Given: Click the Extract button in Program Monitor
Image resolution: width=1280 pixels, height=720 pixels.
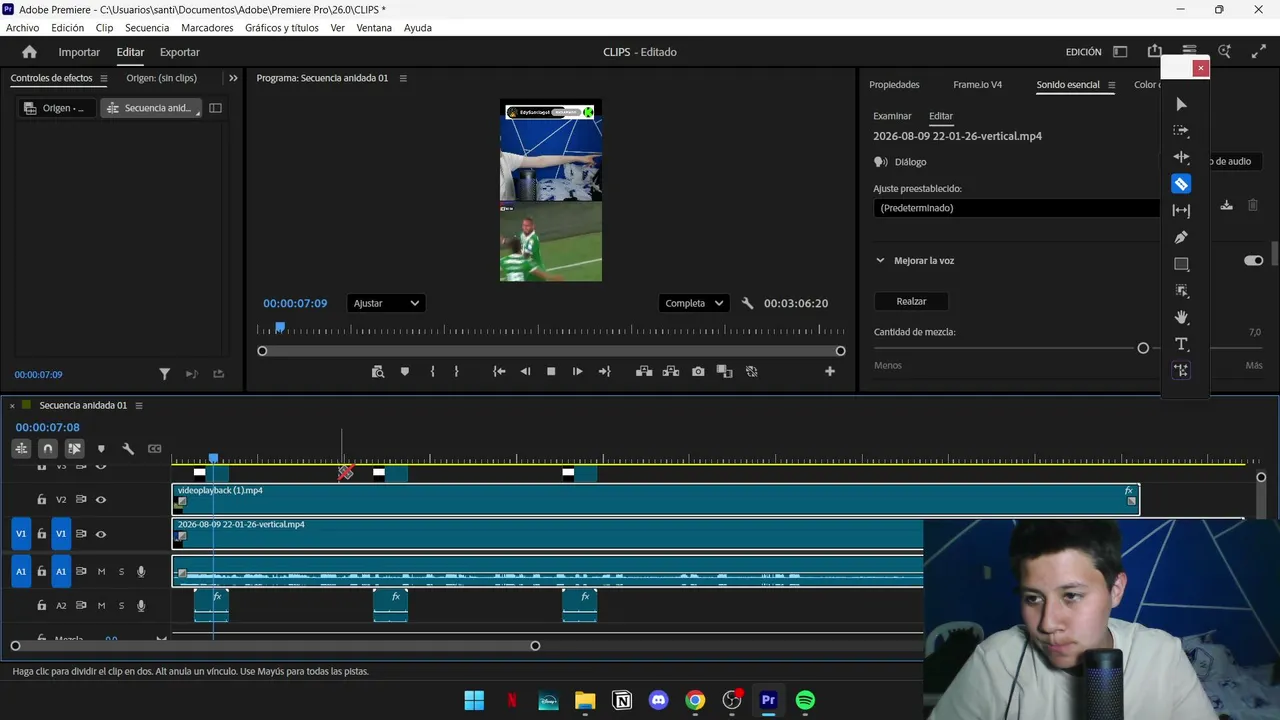Looking at the screenshot, I should (671, 371).
